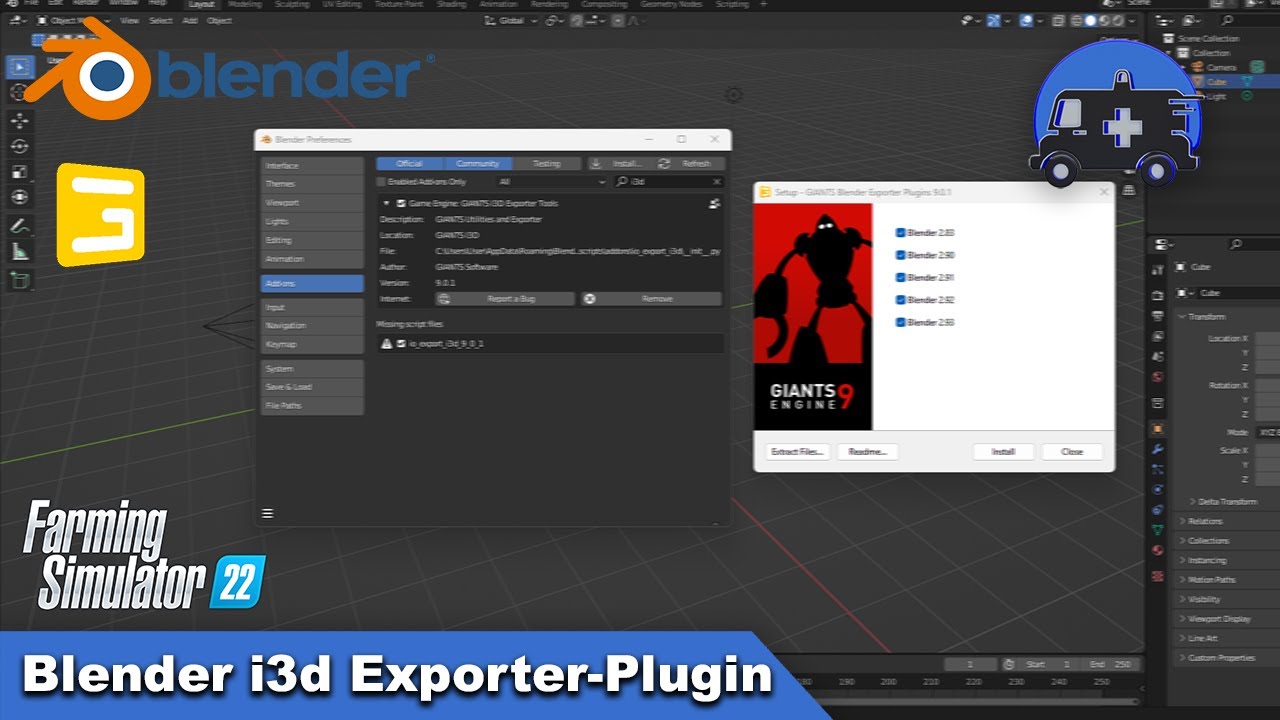
Task: Select the Measure tool in the left toolbar
Action: tap(20, 252)
